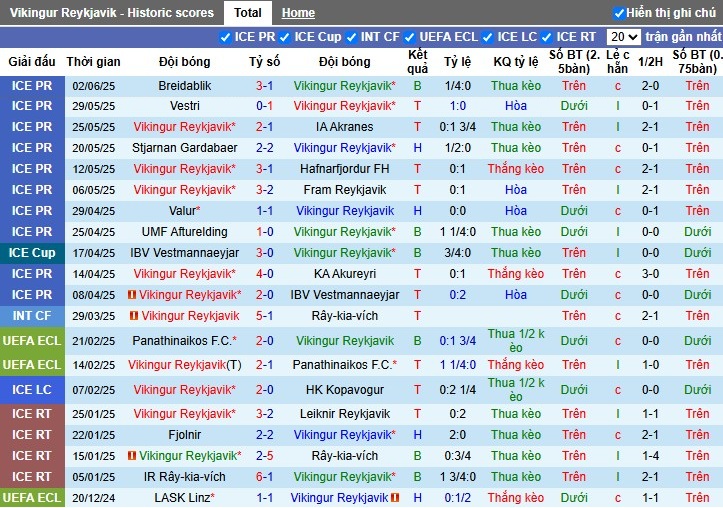Click the date 20/12/24

pyautogui.click(x=94, y=498)
